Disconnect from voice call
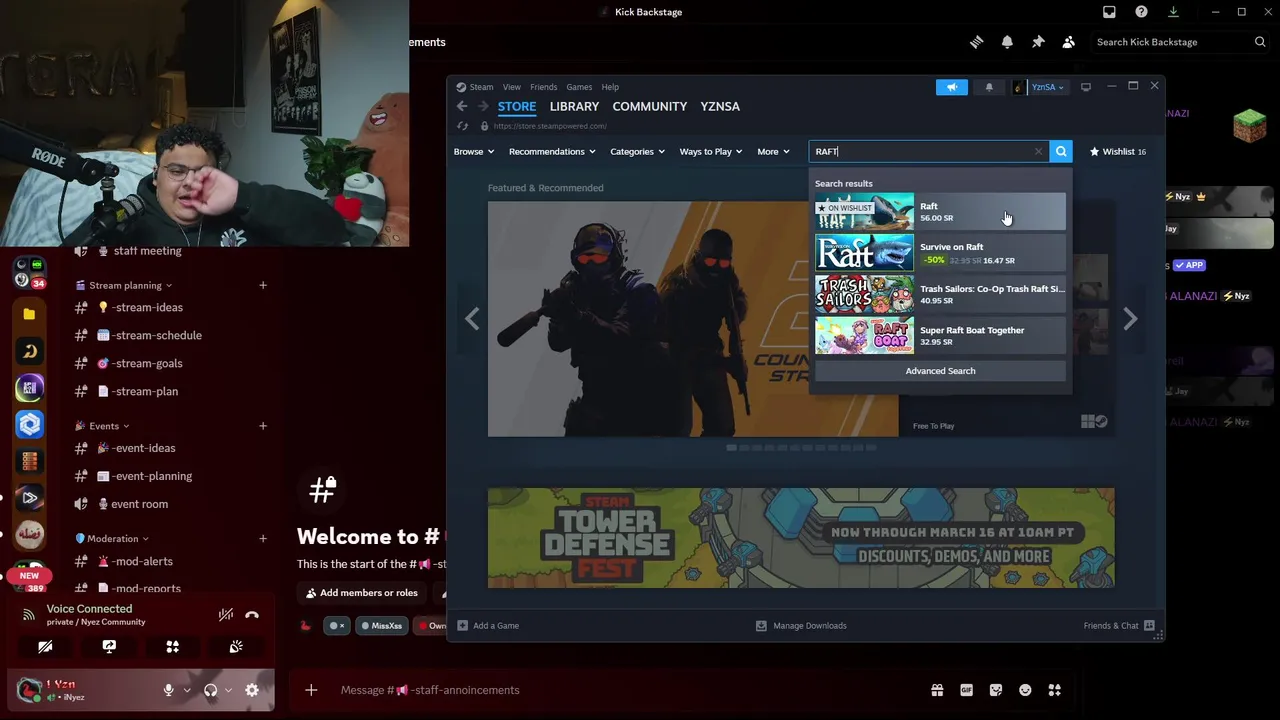Viewport: 1280px width, 720px height. pos(252,615)
